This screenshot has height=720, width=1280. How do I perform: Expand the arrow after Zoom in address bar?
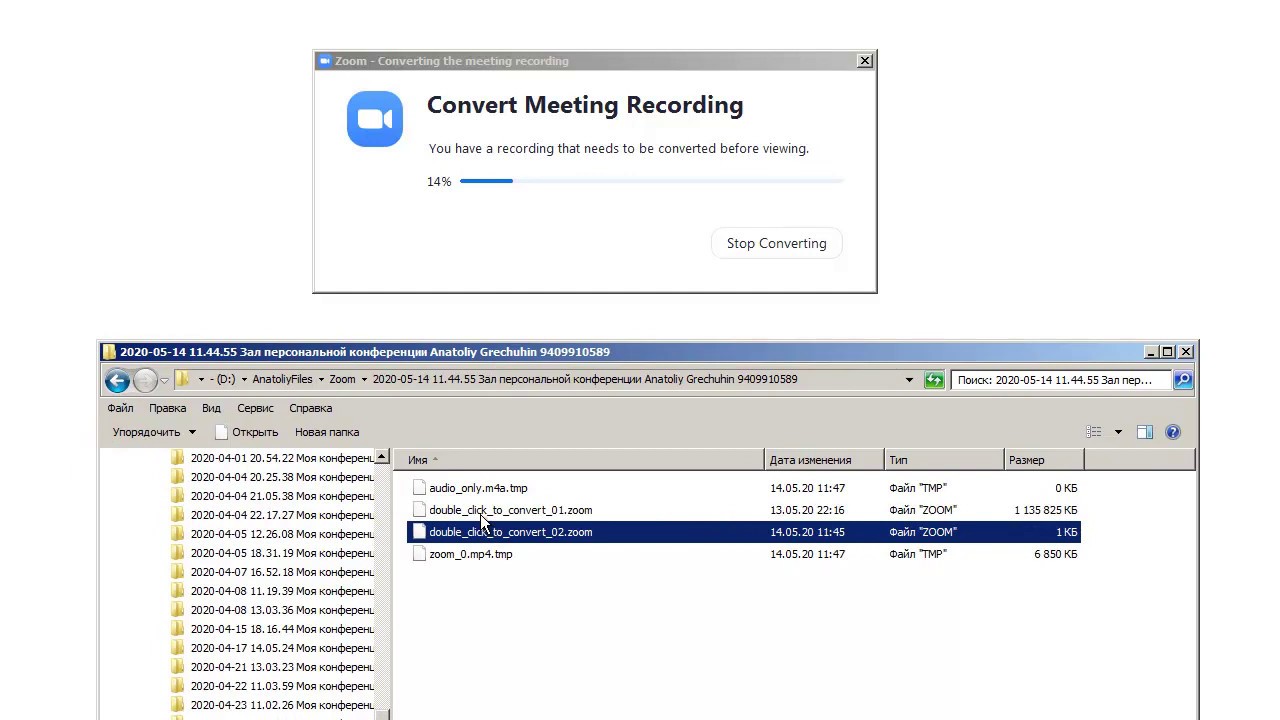(x=364, y=380)
